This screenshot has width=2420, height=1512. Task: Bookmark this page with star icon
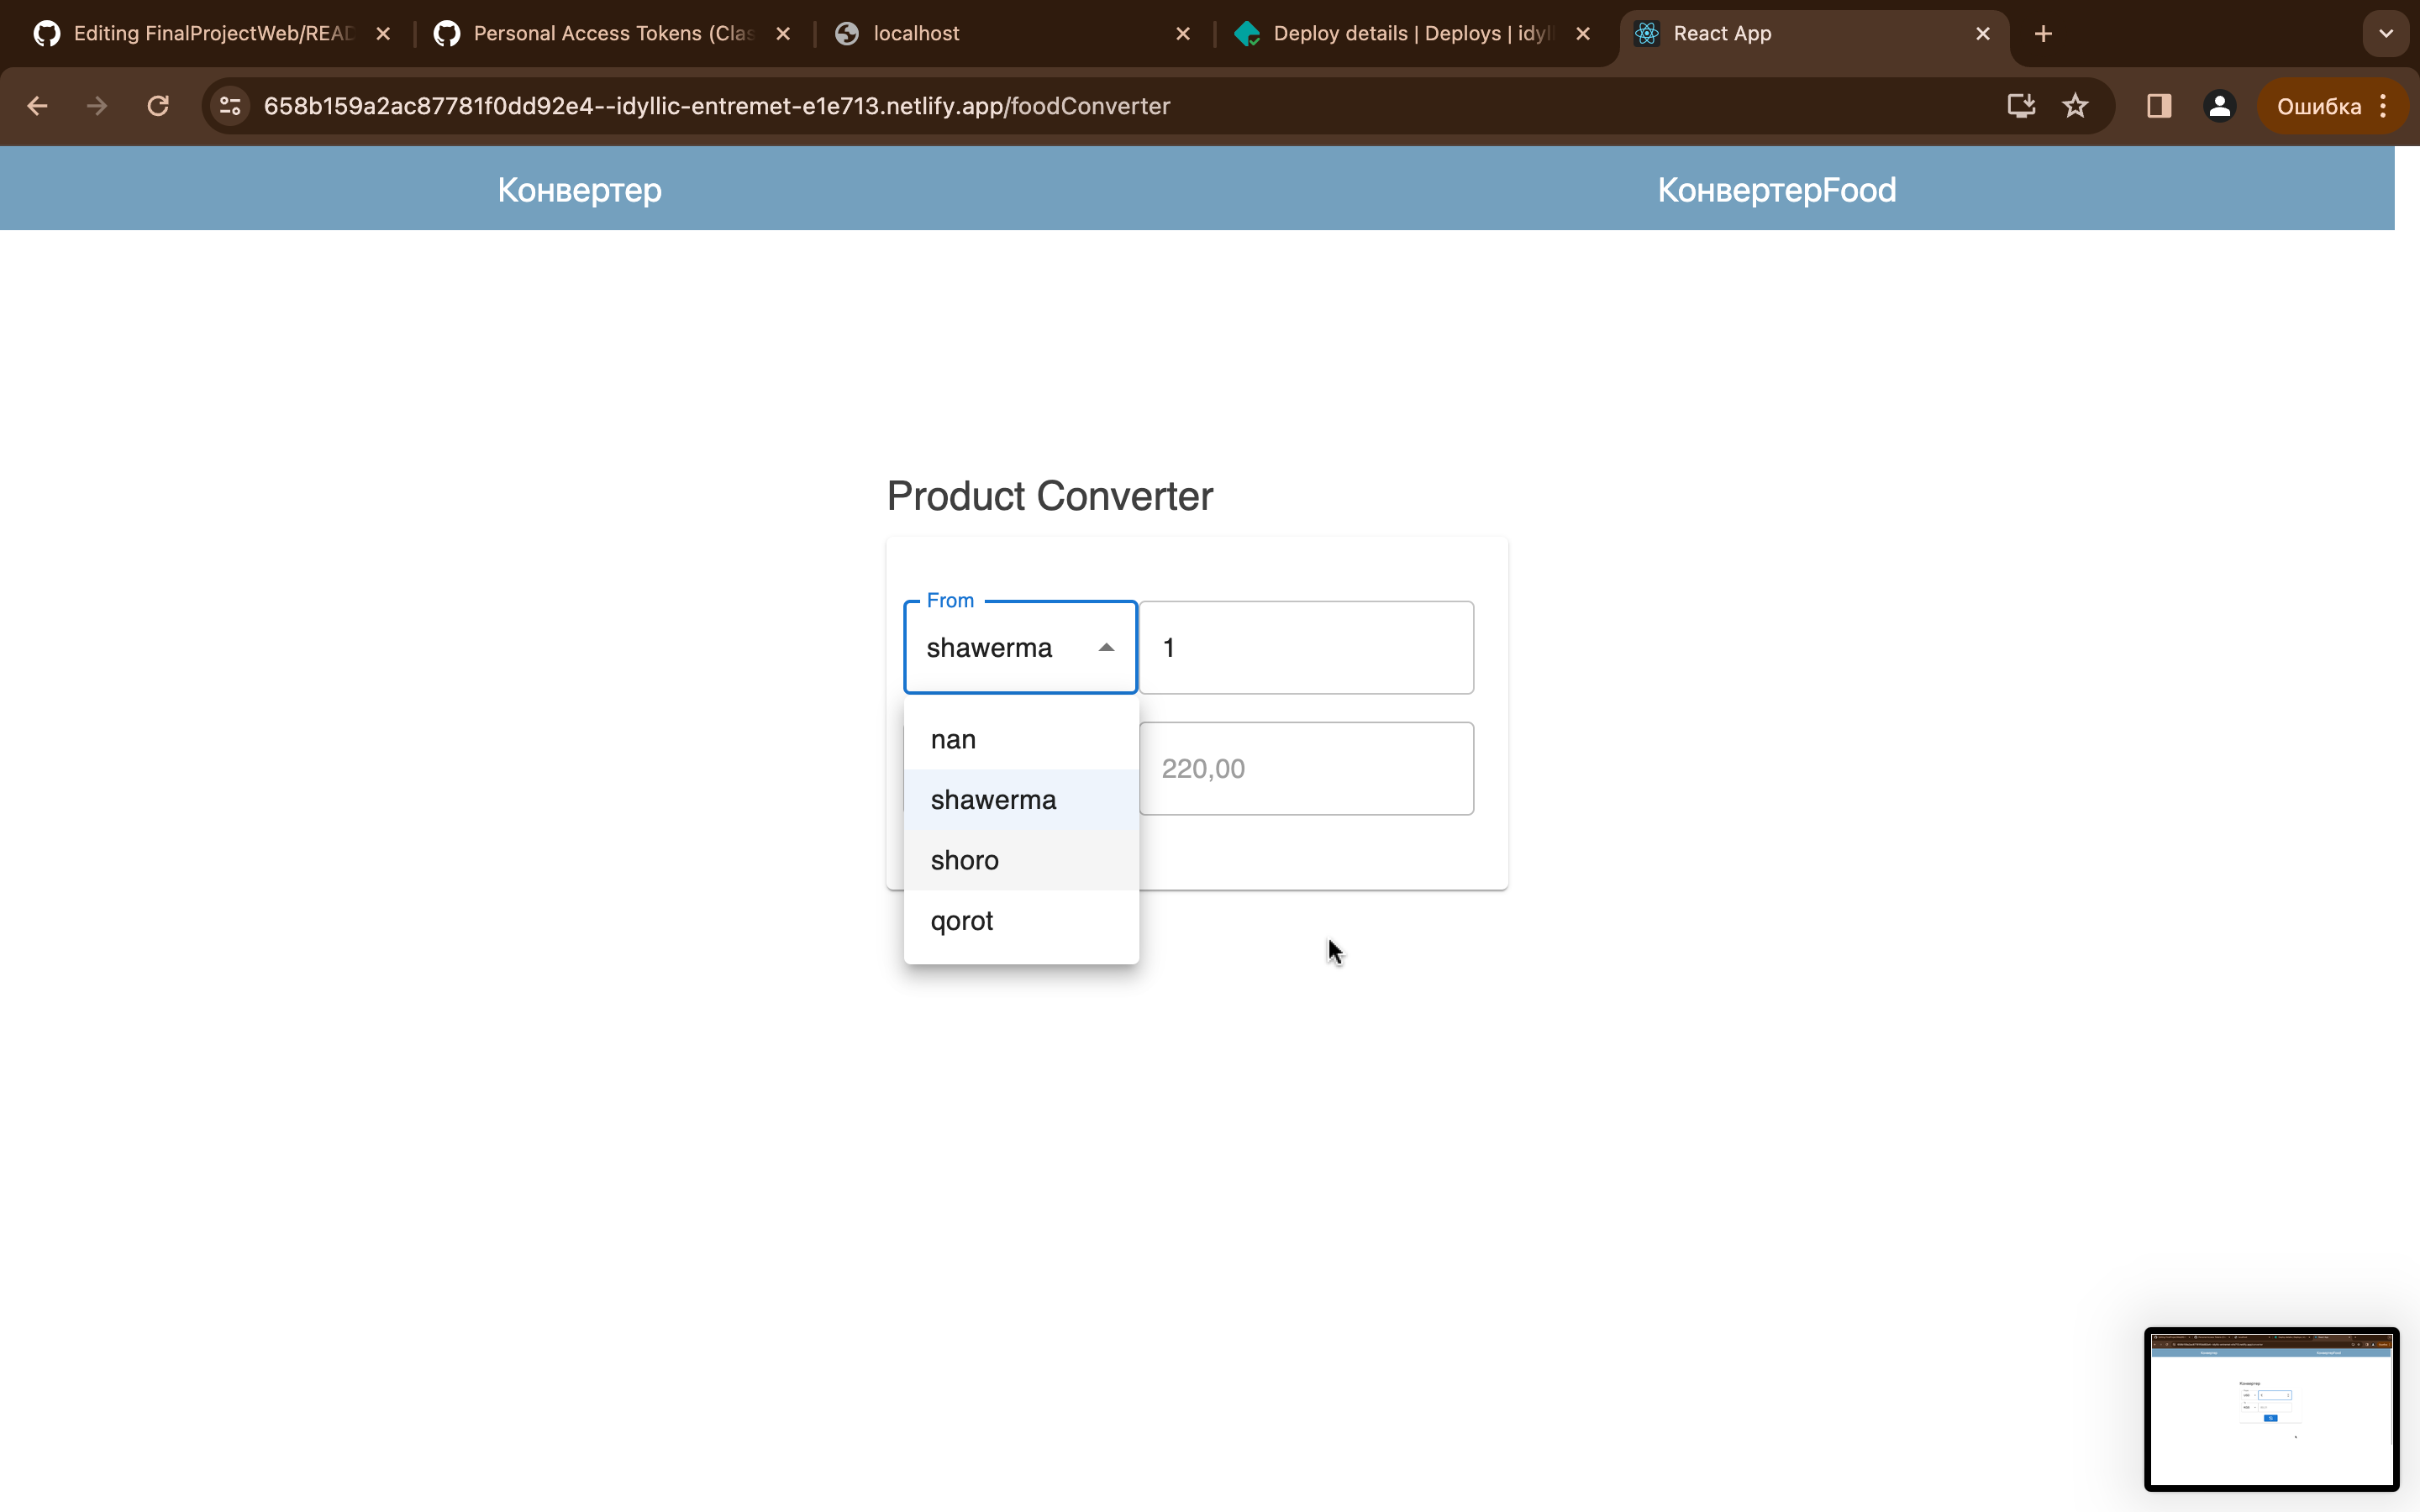click(x=2075, y=106)
